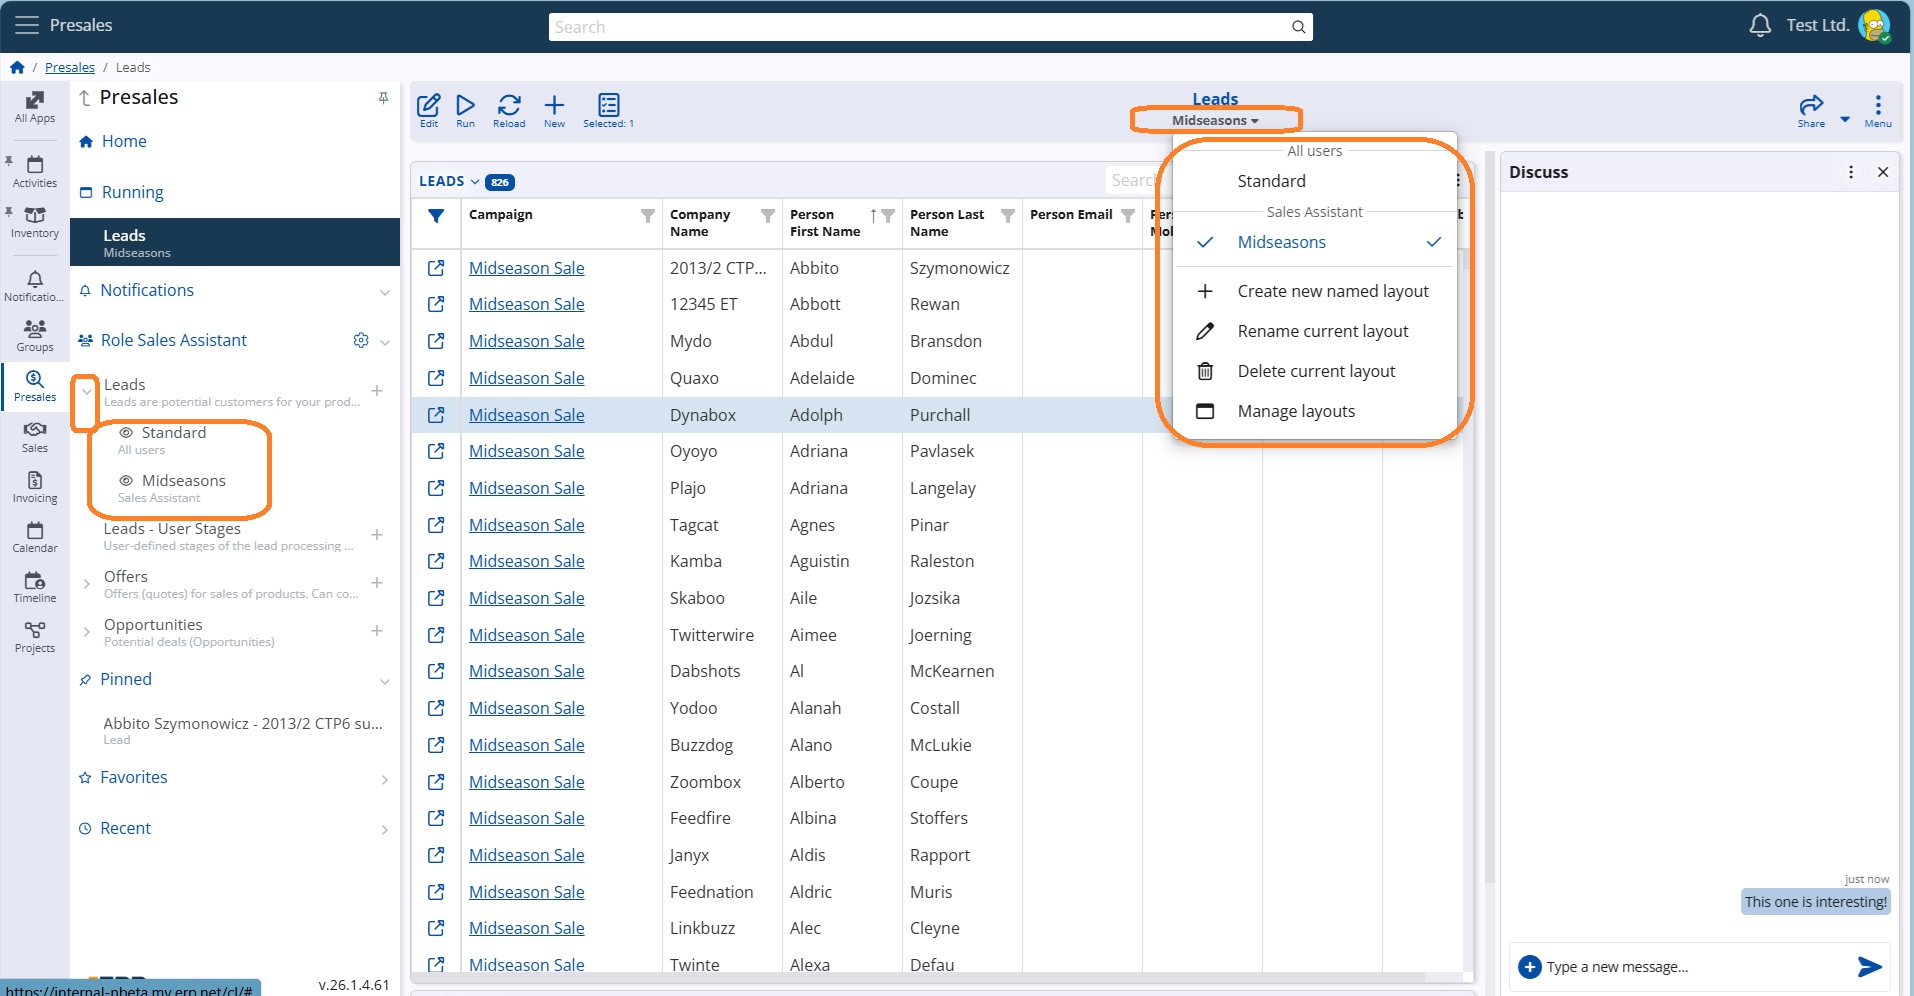
Task: Choose Delete current layout
Action: 1314,371
